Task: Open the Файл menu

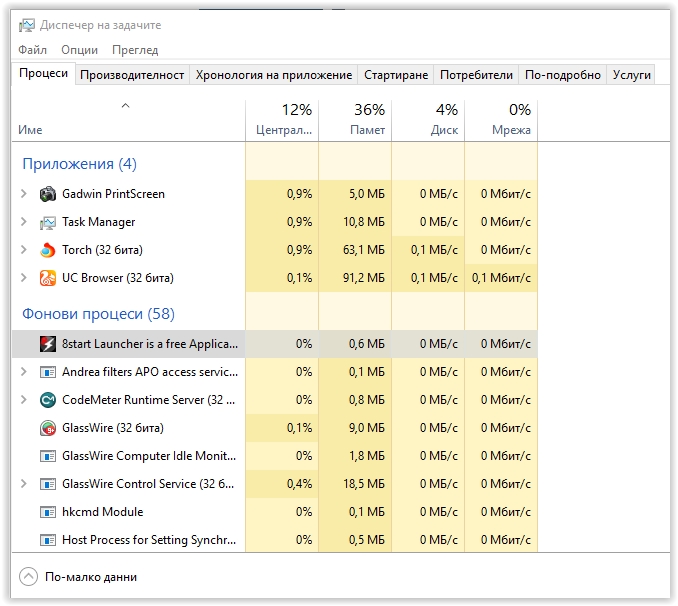Action: (32, 50)
